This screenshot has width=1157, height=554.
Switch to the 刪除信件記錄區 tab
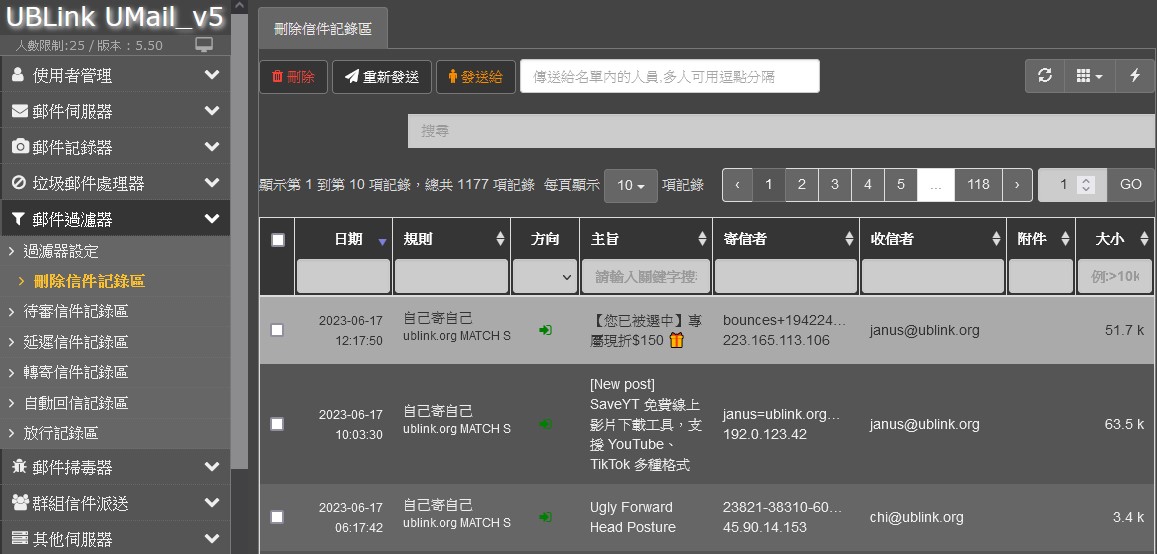pyautogui.click(x=323, y=29)
